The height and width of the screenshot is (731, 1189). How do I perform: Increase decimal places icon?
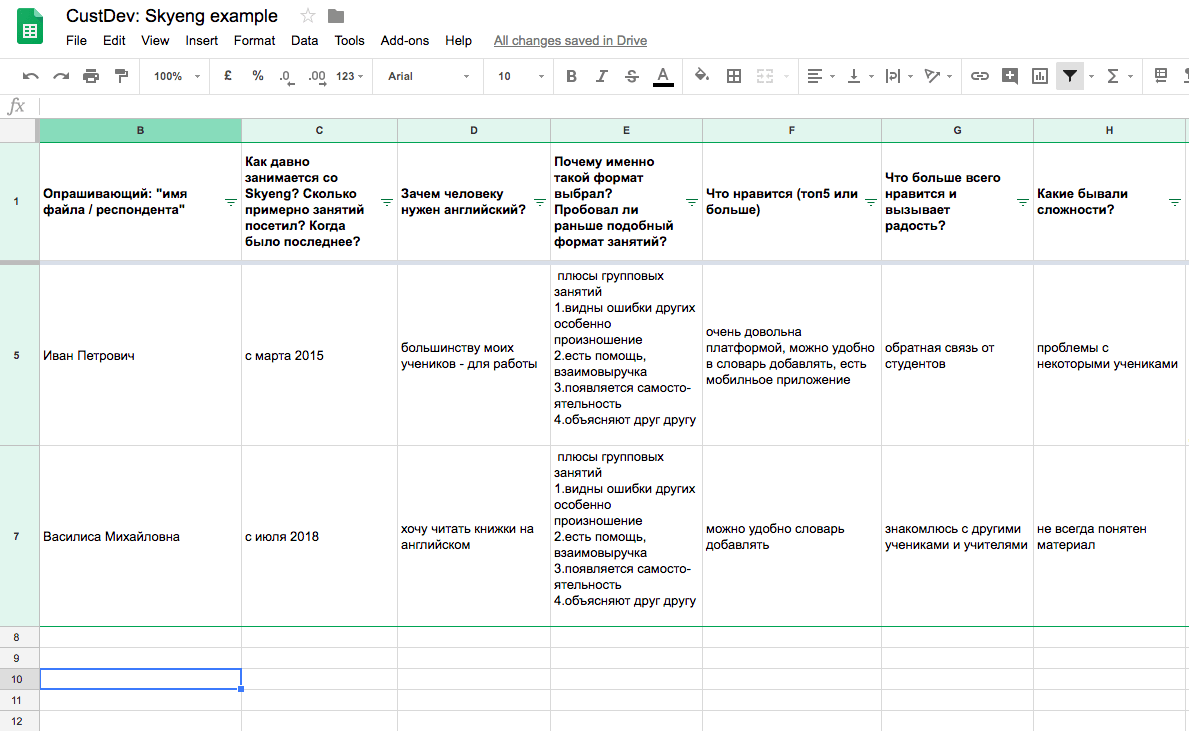point(317,77)
